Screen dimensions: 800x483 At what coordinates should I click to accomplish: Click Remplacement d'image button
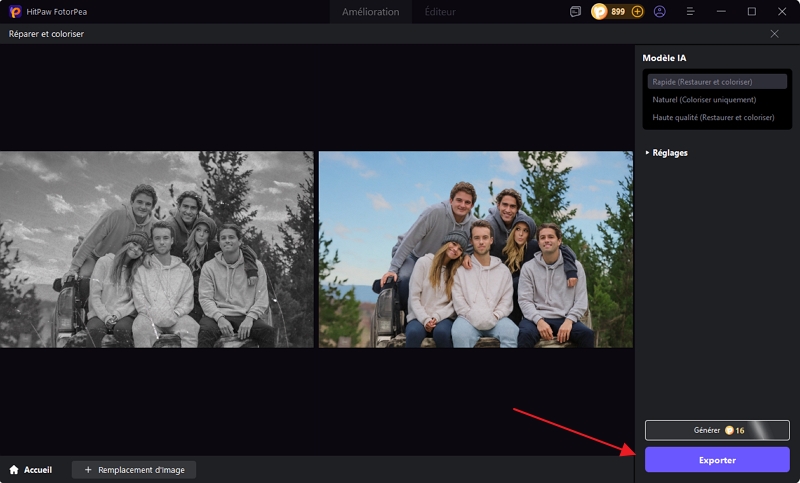tap(134, 469)
